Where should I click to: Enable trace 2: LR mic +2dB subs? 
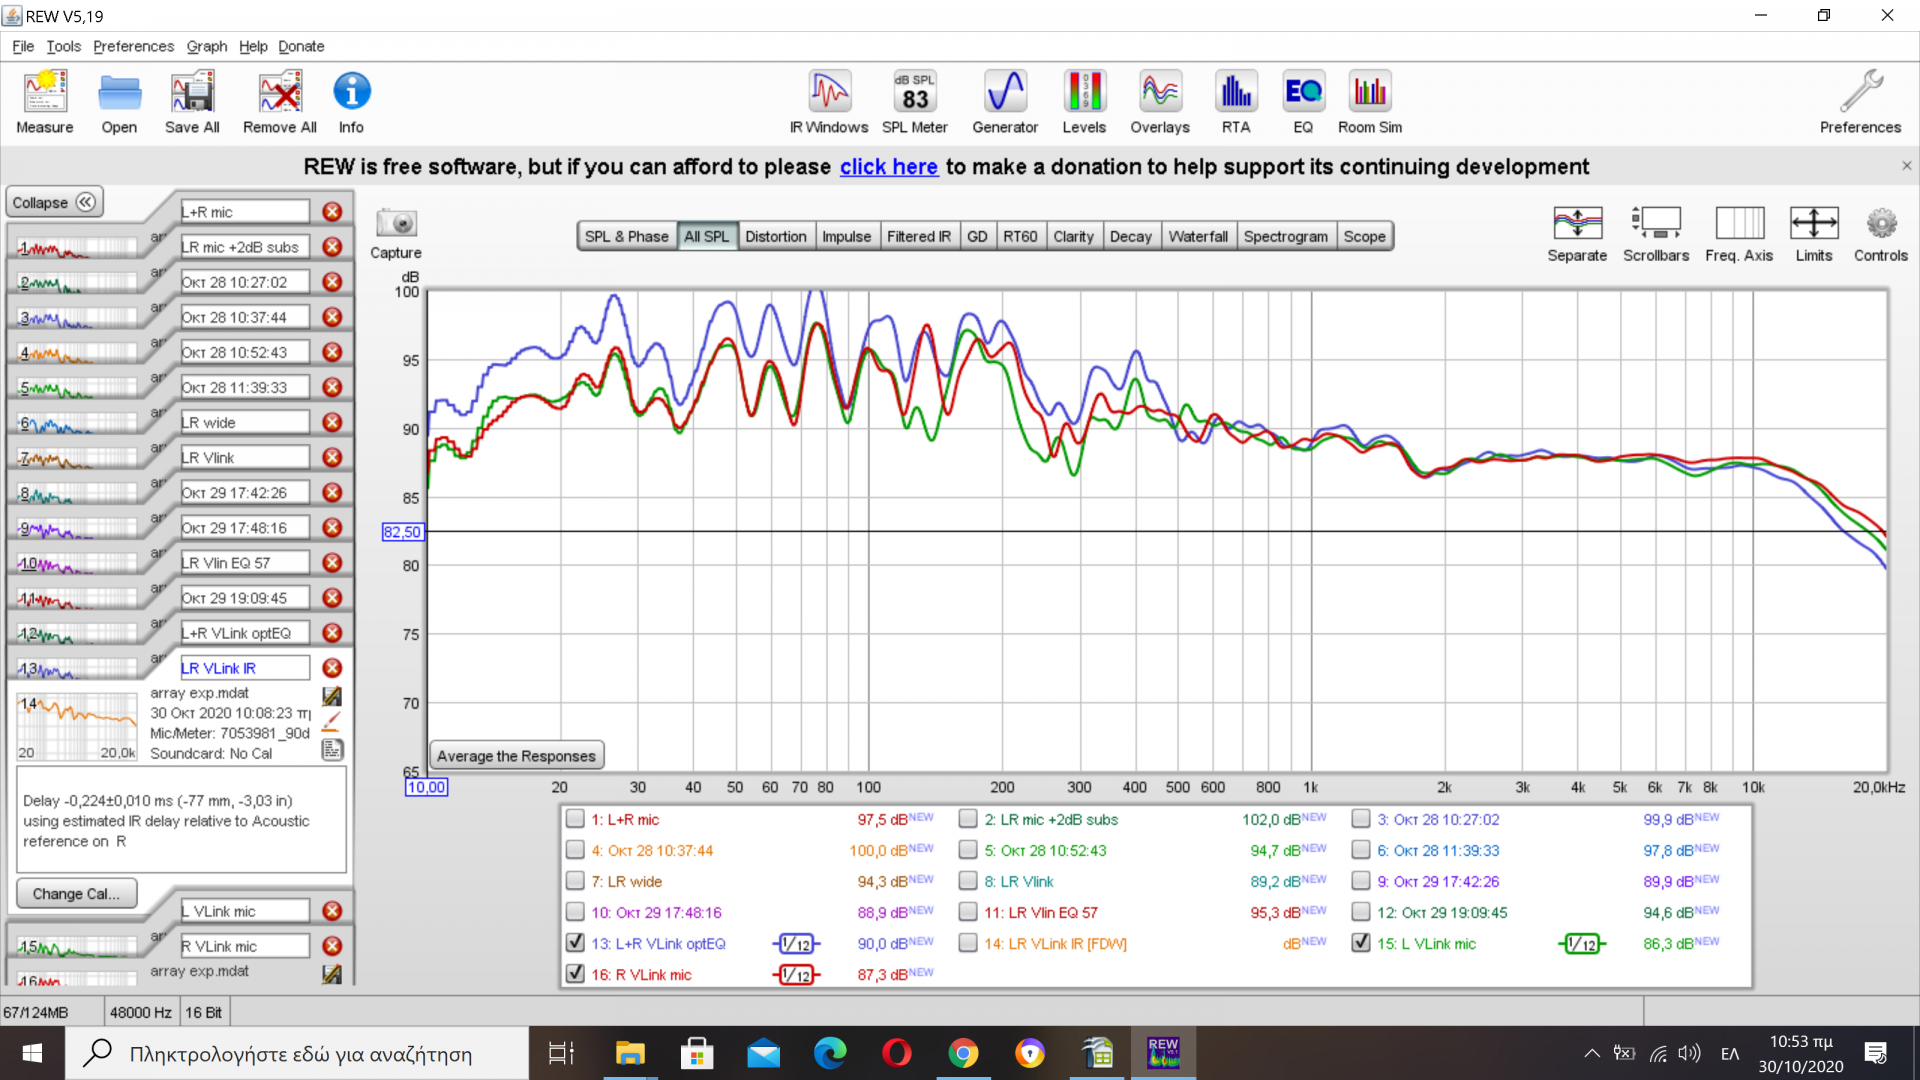tap(968, 819)
